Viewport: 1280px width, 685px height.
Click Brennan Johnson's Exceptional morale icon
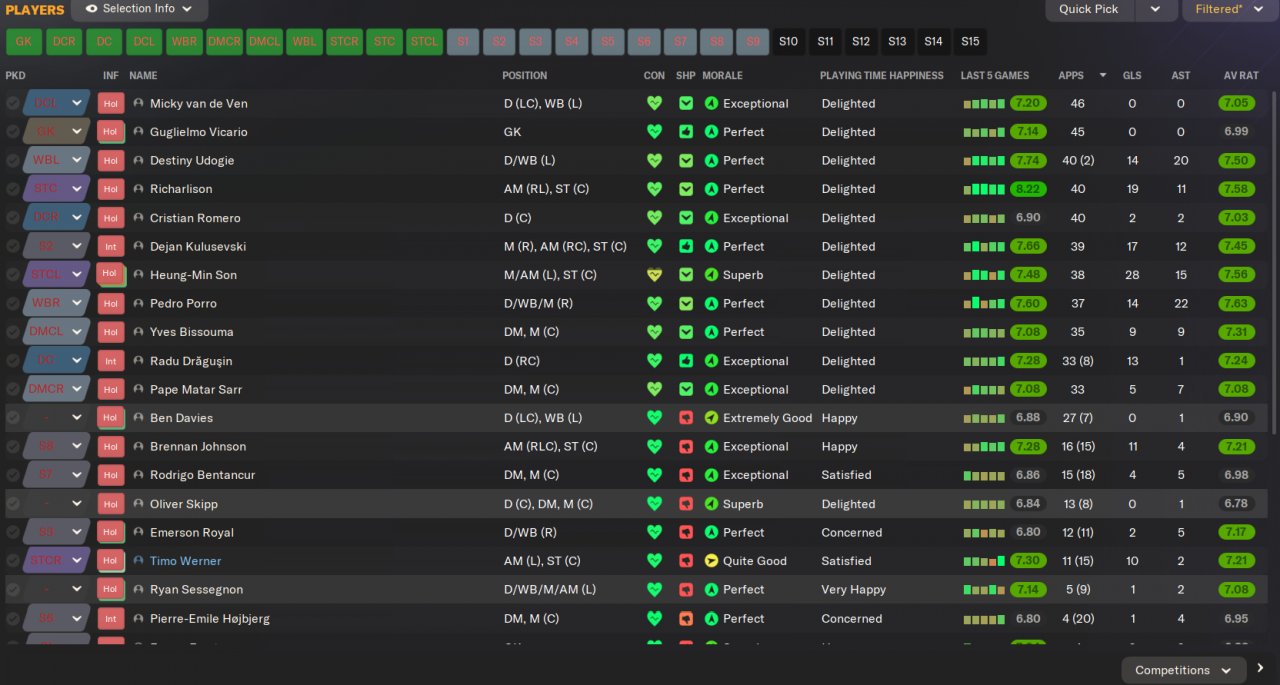[711, 447]
